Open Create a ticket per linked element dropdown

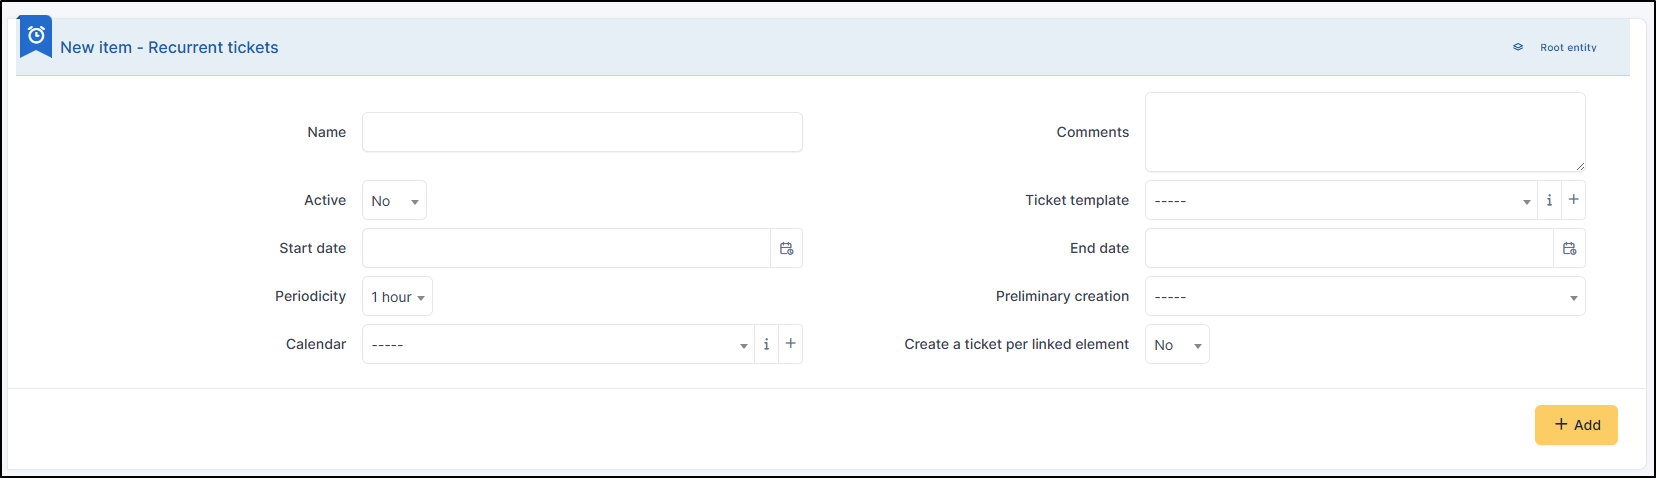[x=1176, y=345]
